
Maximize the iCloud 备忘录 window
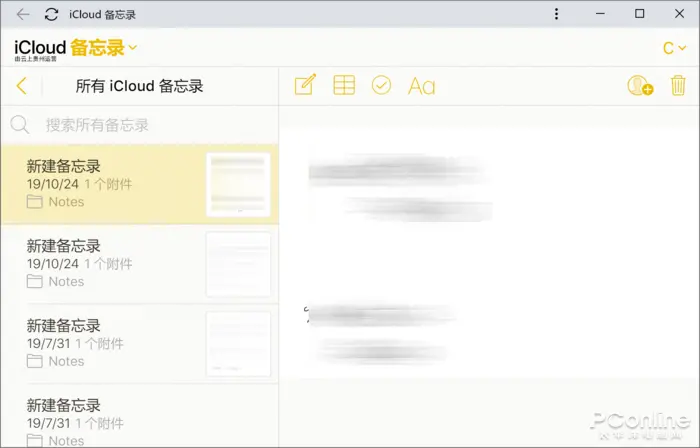click(x=640, y=14)
